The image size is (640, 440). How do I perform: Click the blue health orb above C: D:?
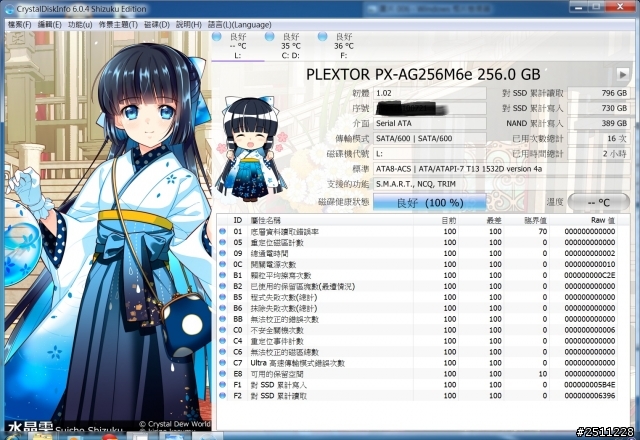[x=269, y=36]
